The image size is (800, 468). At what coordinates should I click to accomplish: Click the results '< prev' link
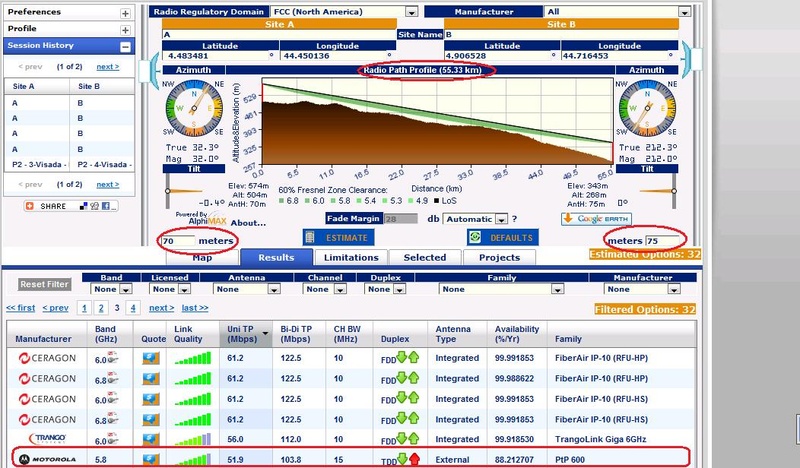point(55,308)
